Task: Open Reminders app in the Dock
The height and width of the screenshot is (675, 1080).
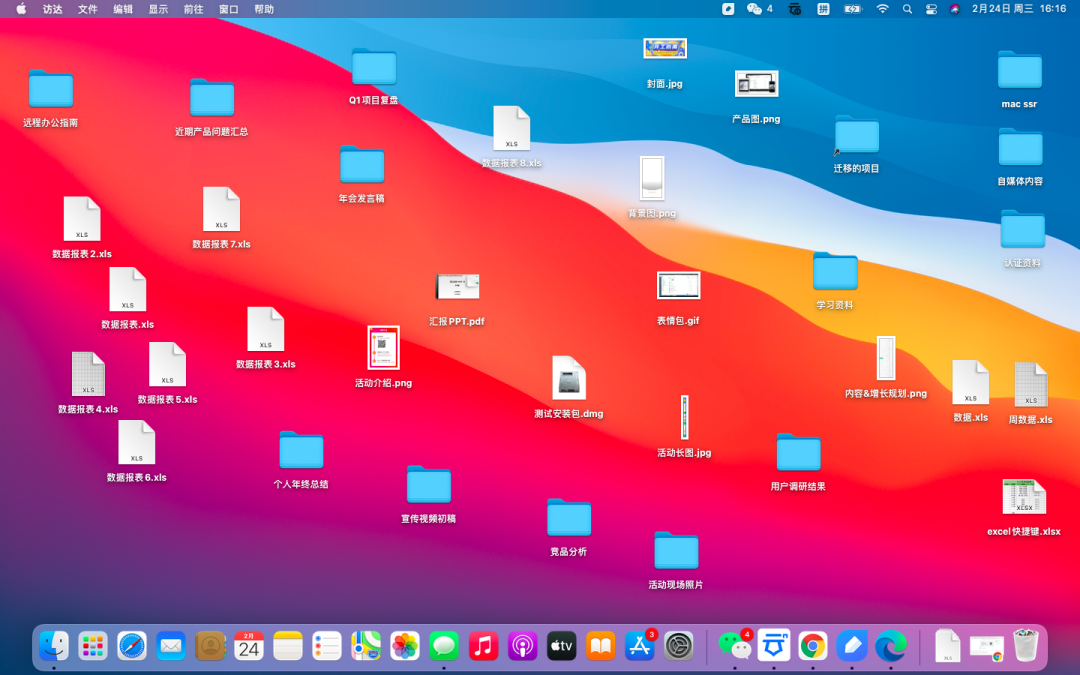Action: tap(327, 646)
